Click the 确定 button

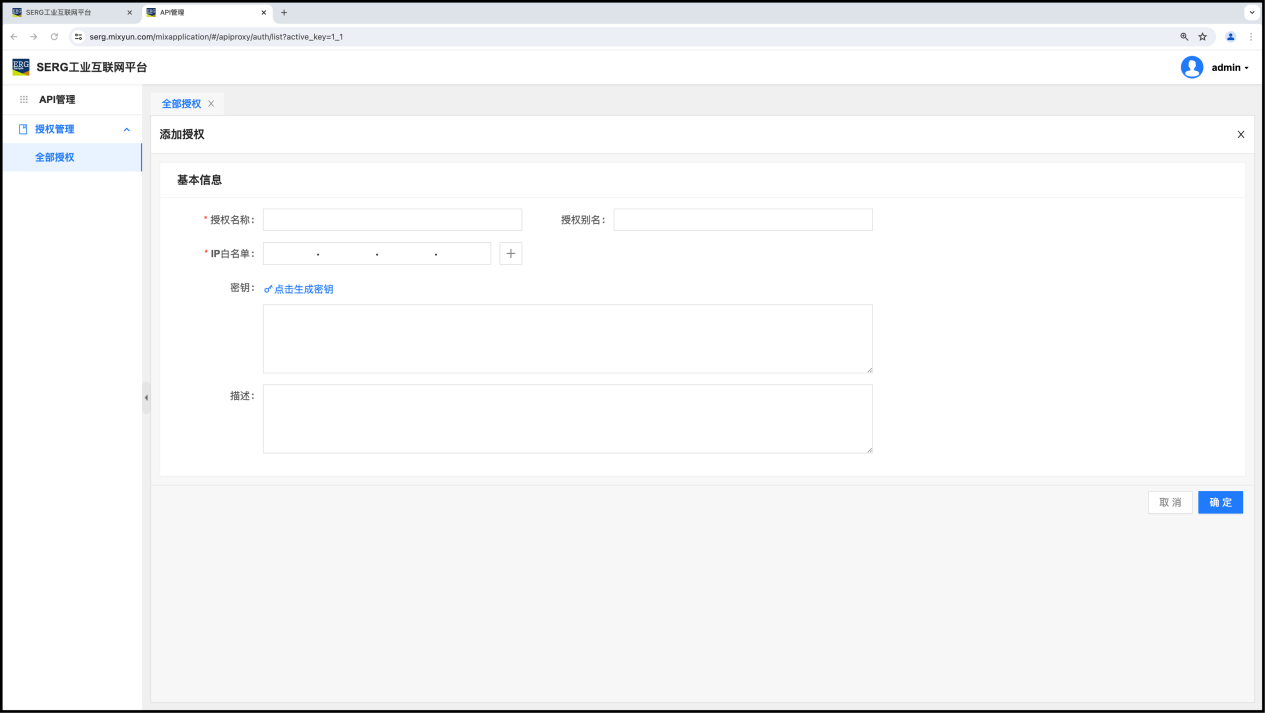[x=1220, y=503]
